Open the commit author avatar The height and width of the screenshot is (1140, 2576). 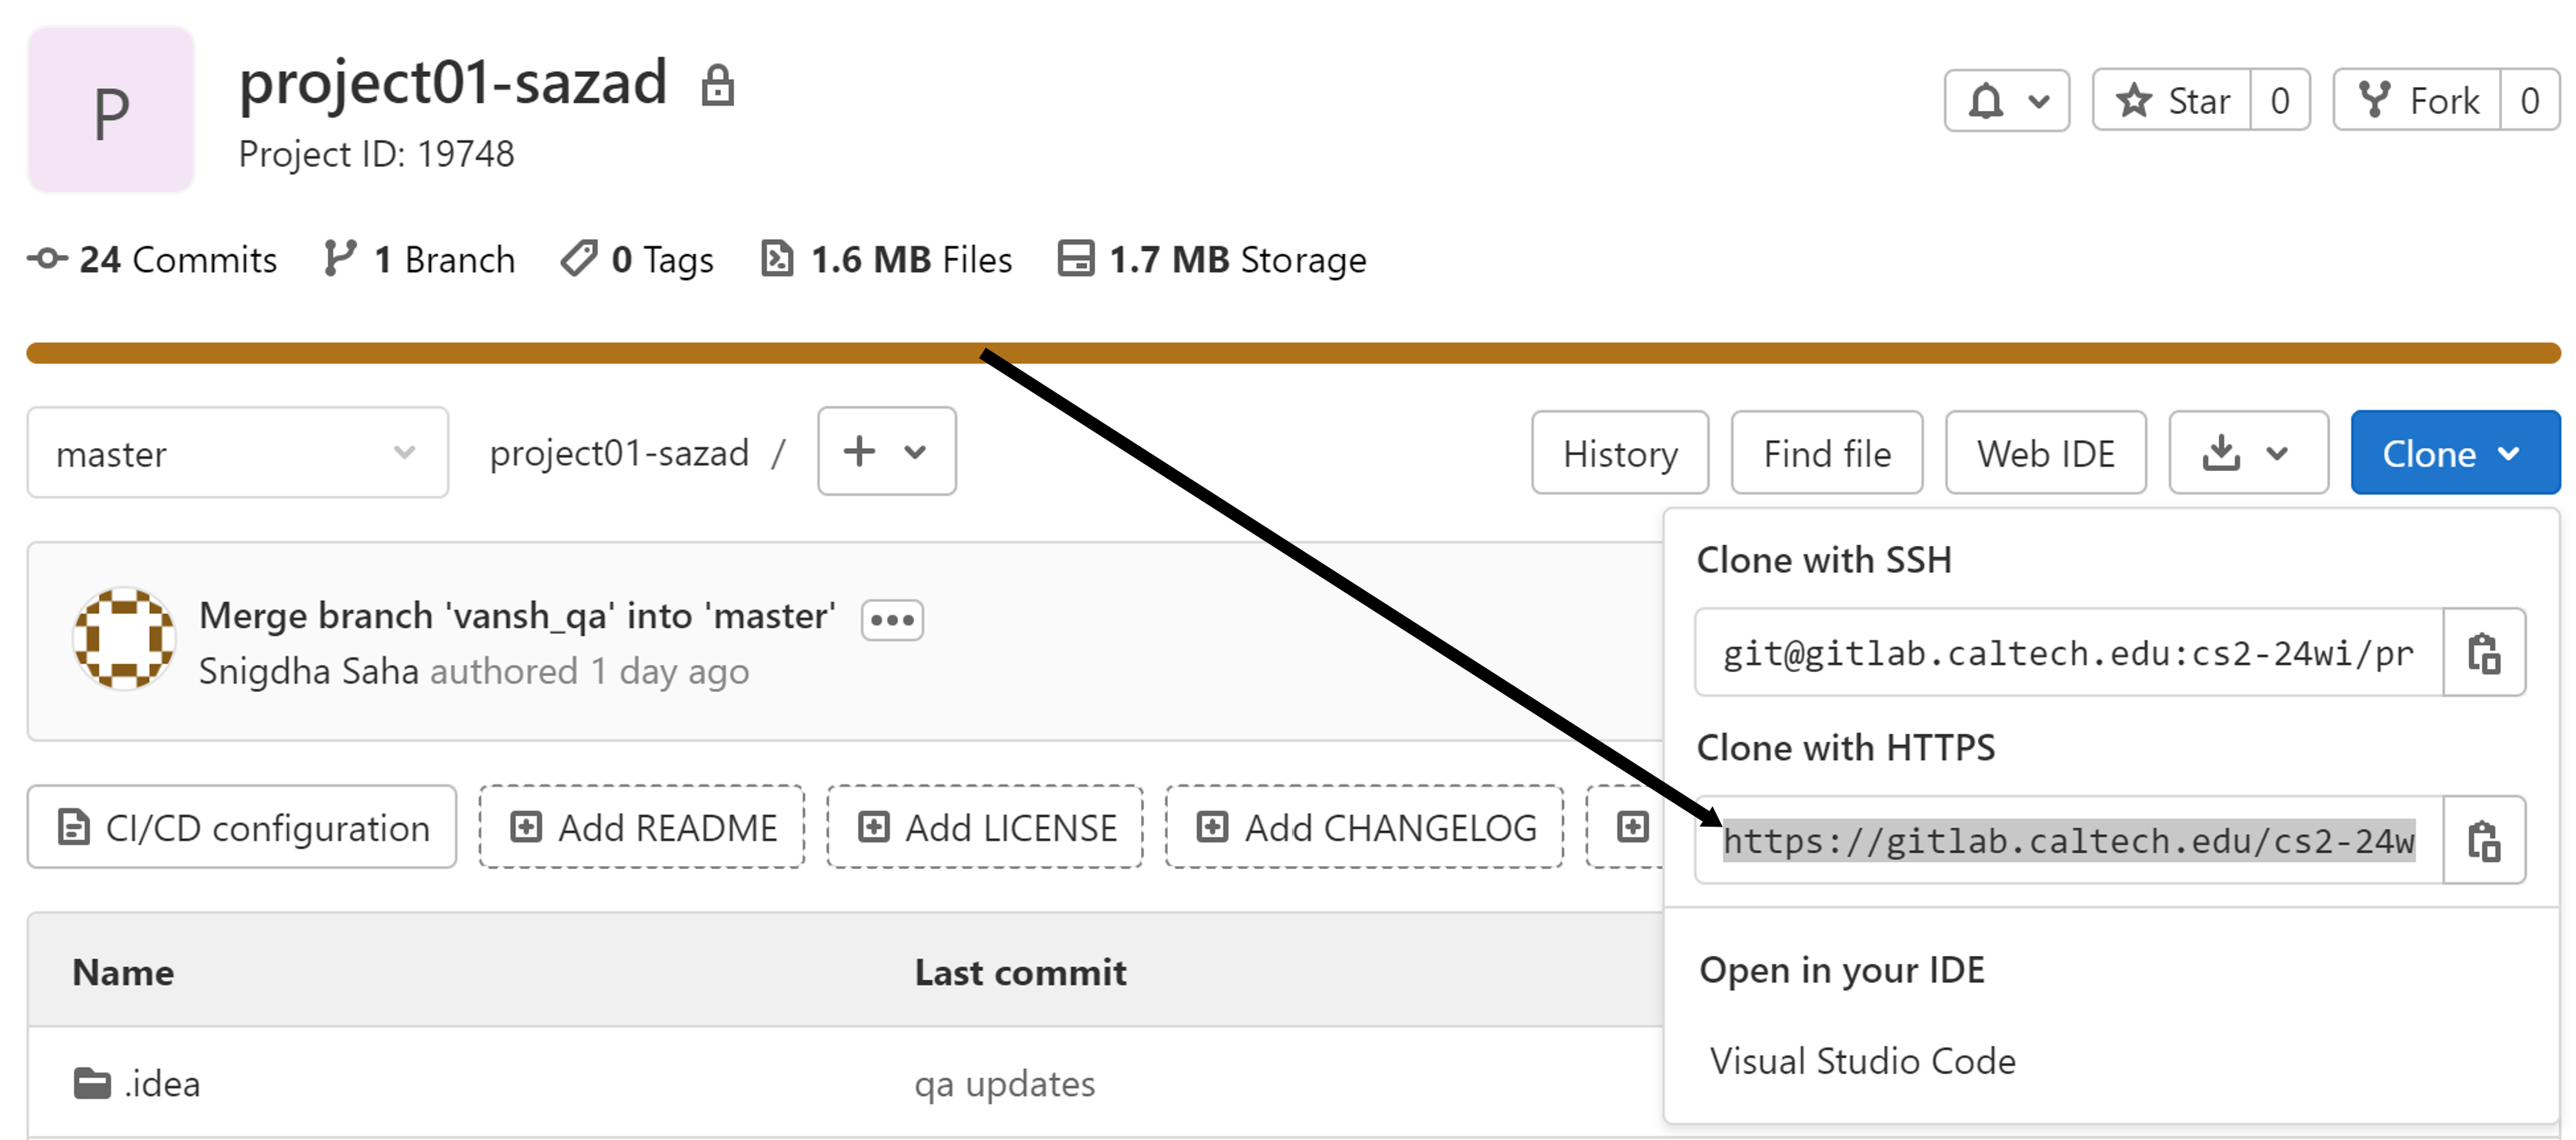click(x=122, y=640)
